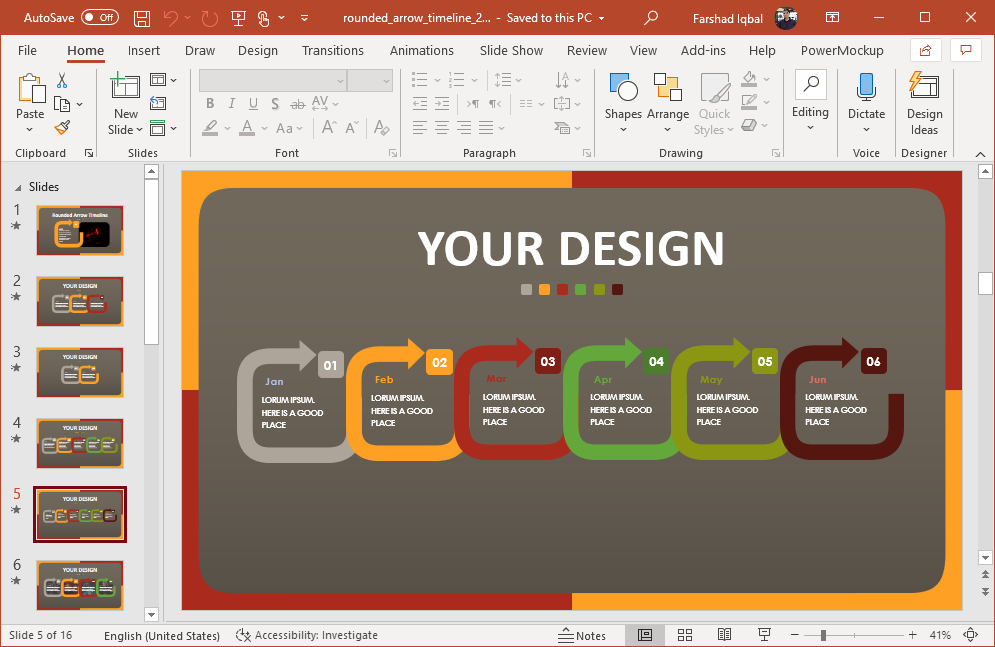Toggle the Notes pane
Viewport: 995px width, 647px height.
[583, 635]
